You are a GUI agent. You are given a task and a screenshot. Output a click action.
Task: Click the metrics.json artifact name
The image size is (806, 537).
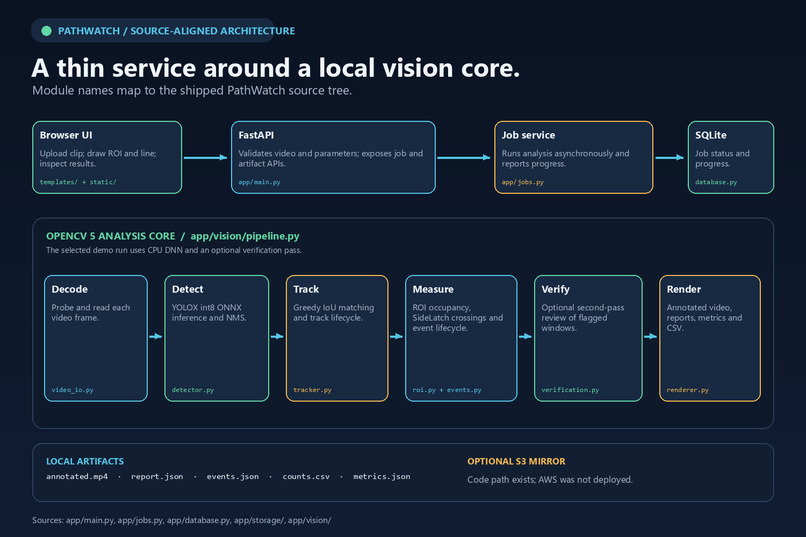(x=381, y=476)
